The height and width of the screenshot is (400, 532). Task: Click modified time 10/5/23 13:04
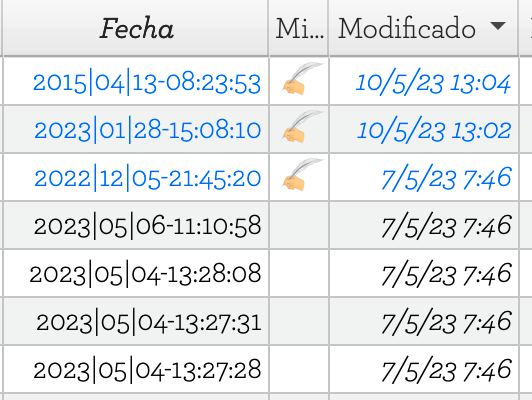point(433,83)
